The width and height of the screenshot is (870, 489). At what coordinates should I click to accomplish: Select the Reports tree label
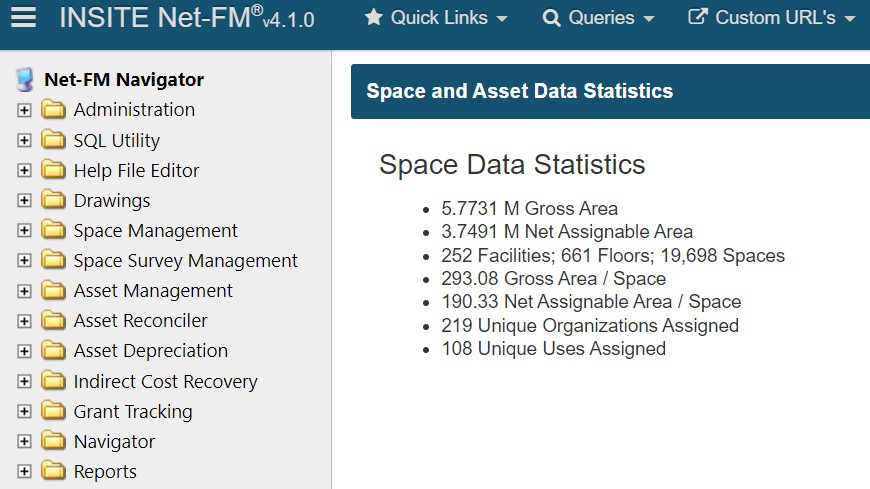105,471
